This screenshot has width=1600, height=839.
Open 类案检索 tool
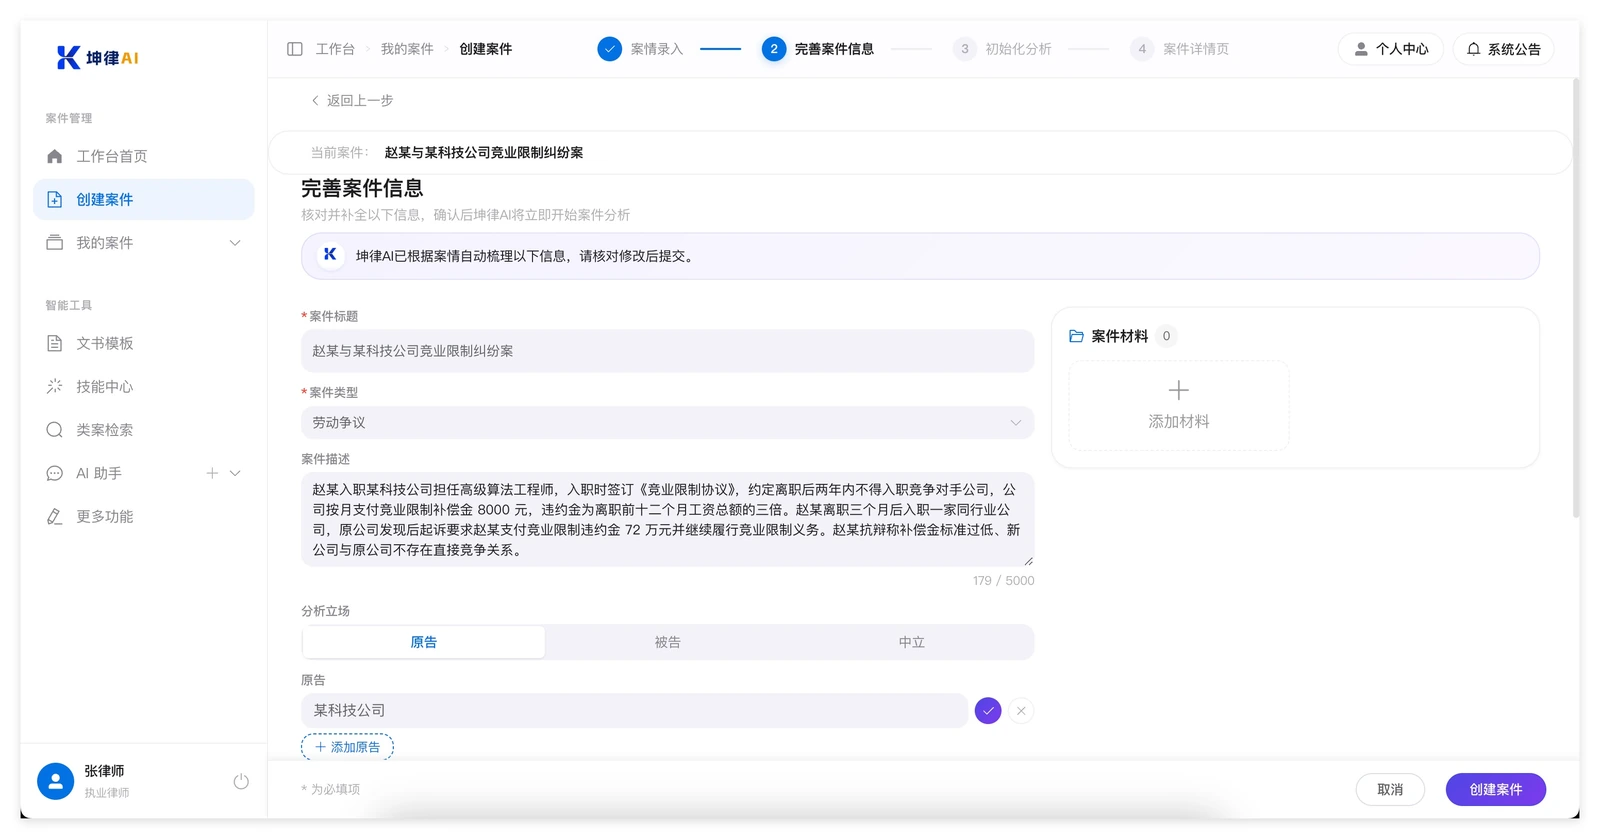144,430
